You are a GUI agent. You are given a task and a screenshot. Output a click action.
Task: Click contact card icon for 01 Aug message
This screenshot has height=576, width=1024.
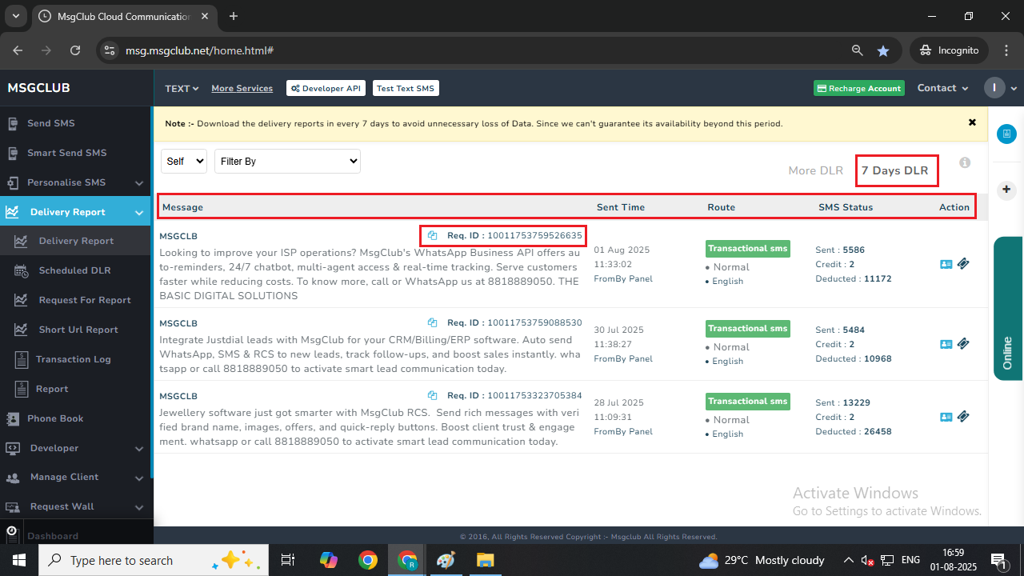point(946,264)
